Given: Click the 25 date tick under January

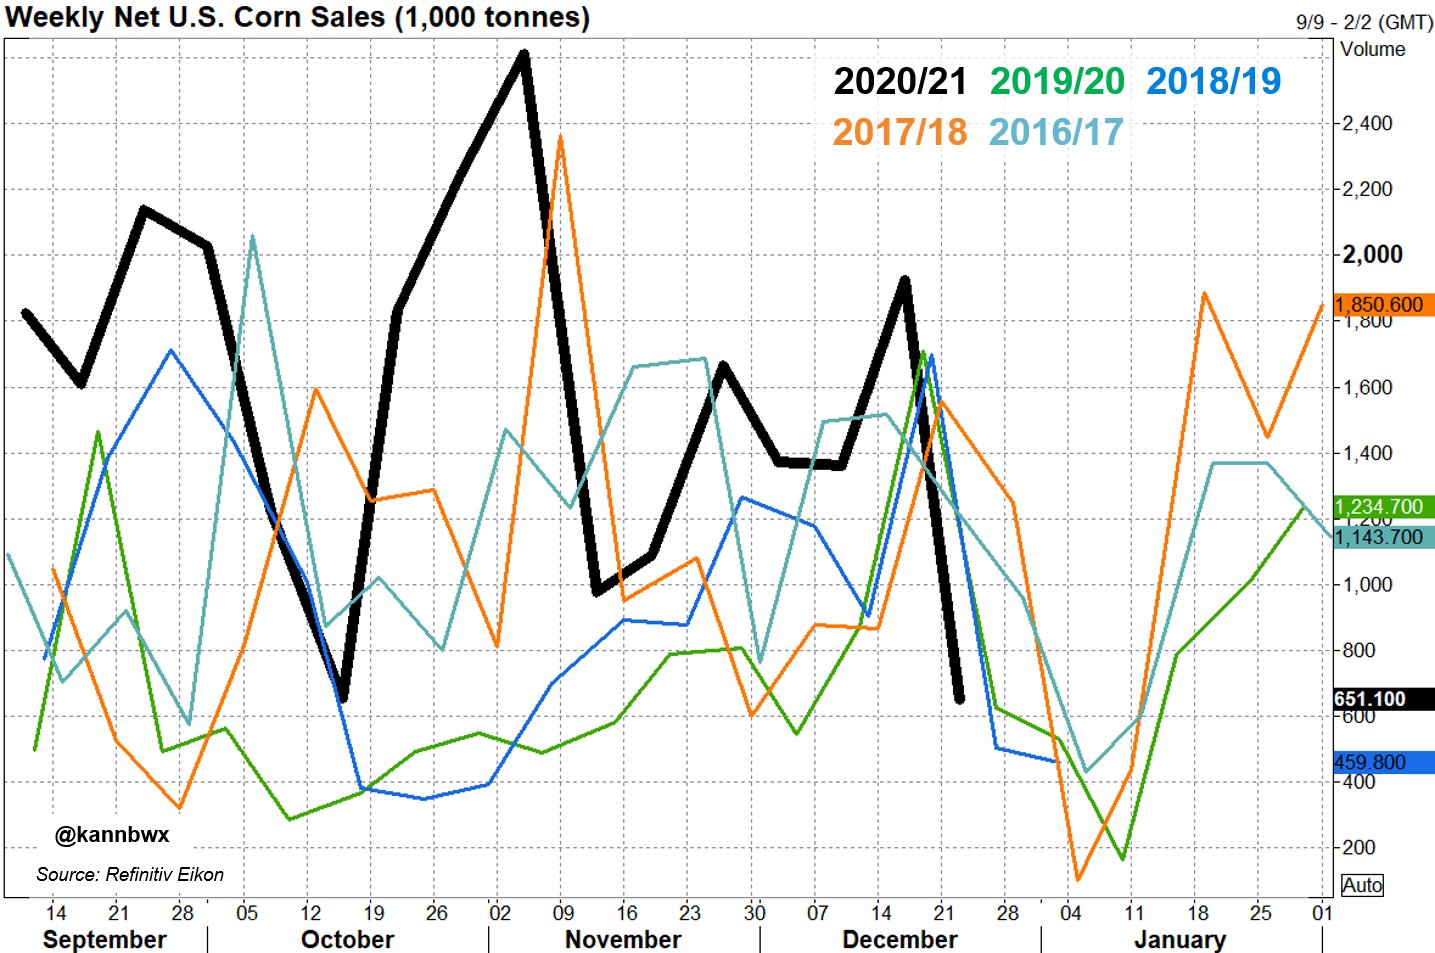Looking at the screenshot, I should click(1261, 912).
